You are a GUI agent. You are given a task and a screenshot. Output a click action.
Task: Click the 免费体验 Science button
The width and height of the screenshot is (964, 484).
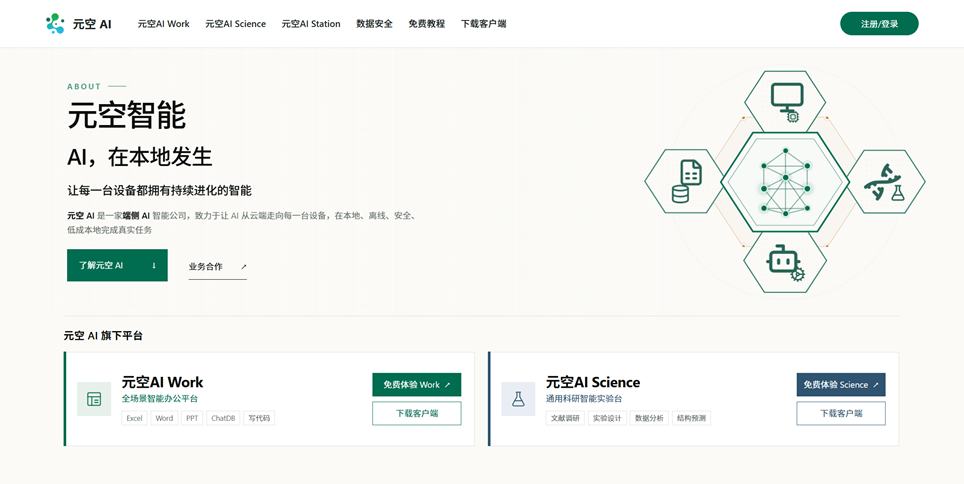[841, 384]
